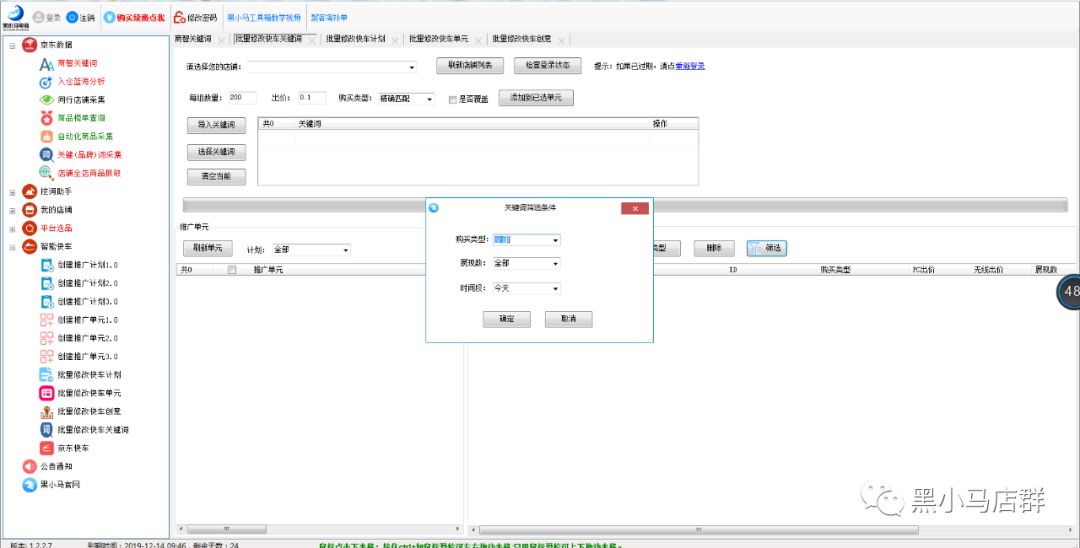The image size is (1080, 548).
Task: Collapse the 京东数据 tree node
Action: click(x=12, y=45)
